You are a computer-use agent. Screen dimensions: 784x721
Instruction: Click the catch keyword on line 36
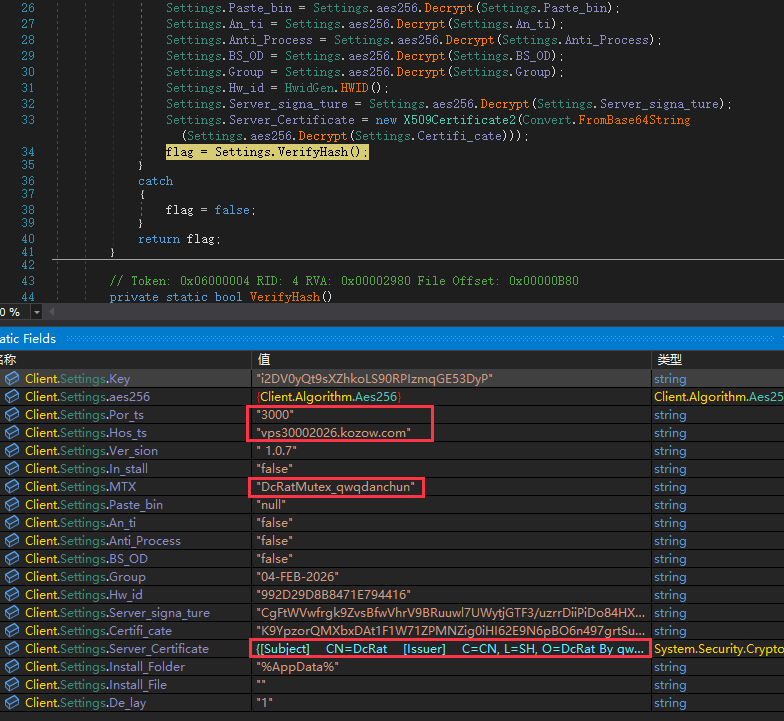coord(156,181)
